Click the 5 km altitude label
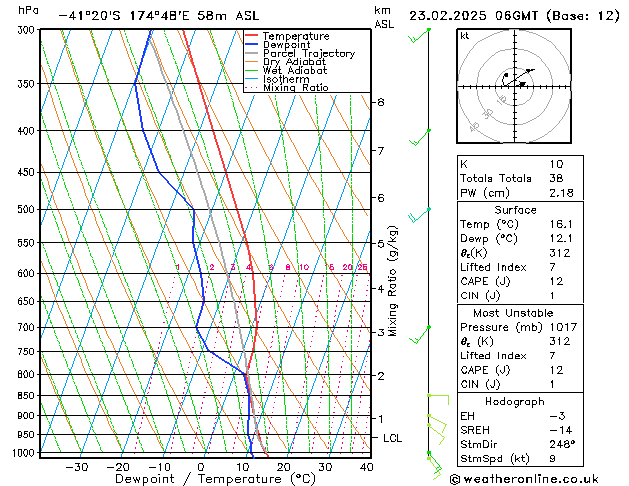This screenshot has height=486, width=629. point(381,244)
